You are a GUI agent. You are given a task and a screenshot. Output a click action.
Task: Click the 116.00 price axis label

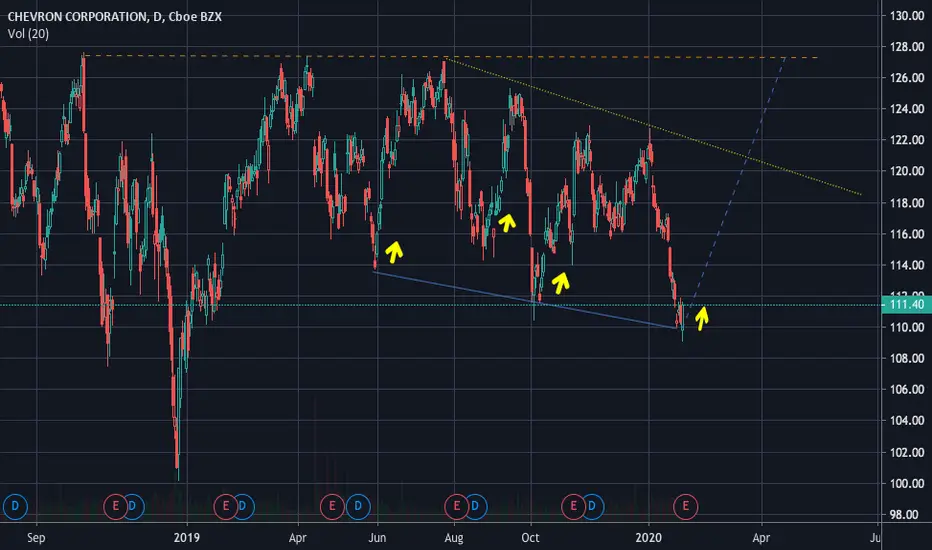[x=907, y=234]
